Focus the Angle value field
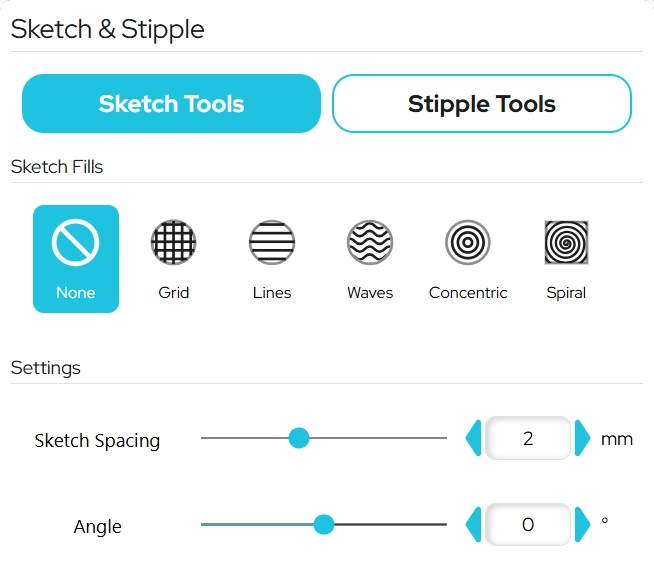 click(528, 524)
